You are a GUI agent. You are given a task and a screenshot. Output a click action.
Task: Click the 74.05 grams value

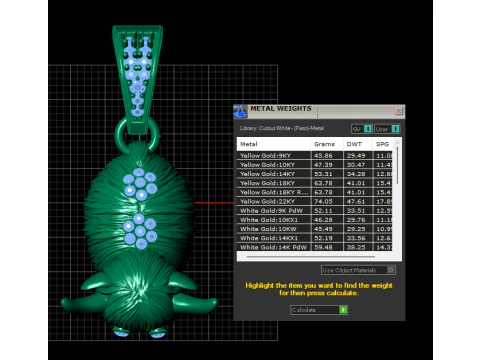click(323, 201)
